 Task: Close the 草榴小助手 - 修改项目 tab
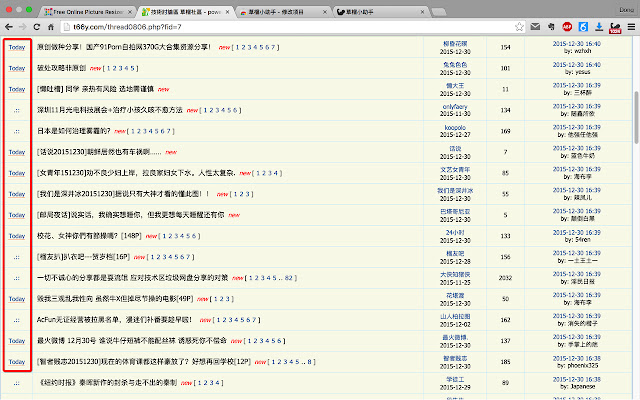[325, 12]
